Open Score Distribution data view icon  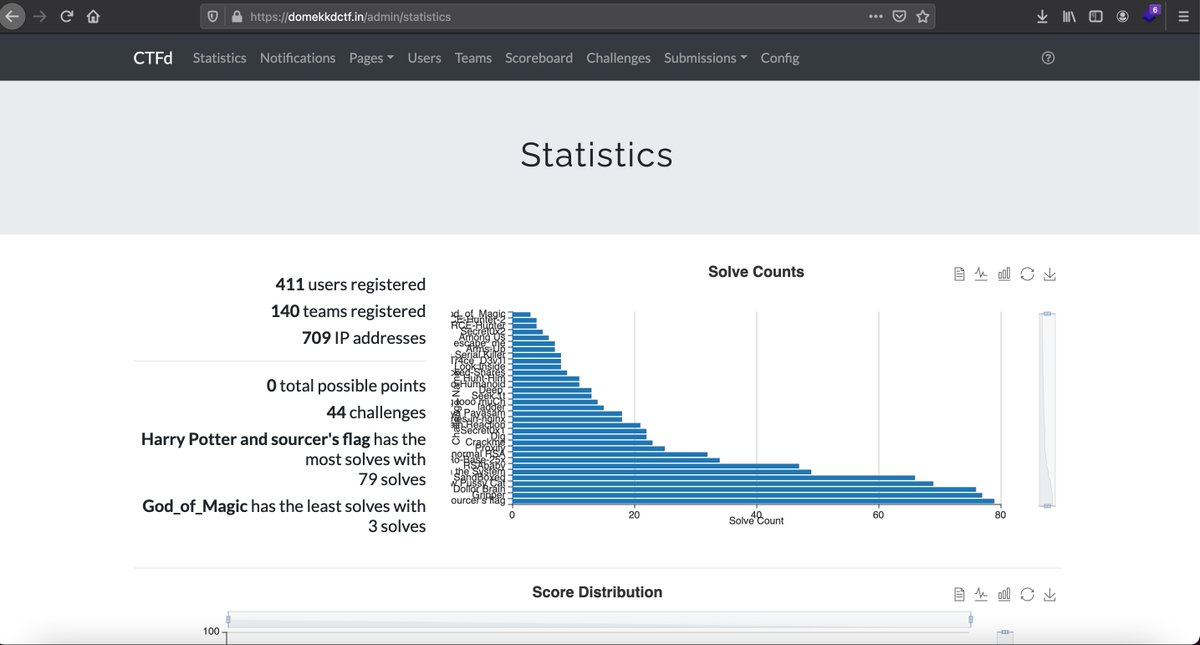[959, 594]
